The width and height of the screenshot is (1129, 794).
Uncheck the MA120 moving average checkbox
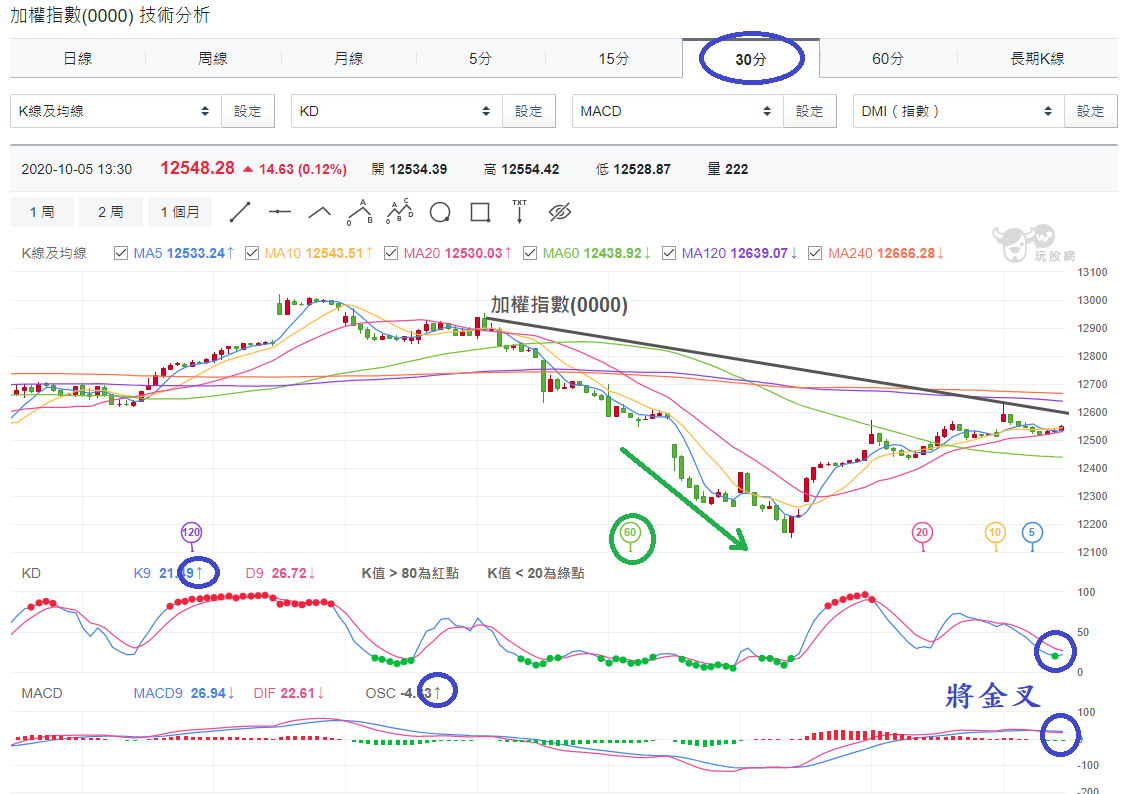point(669,253)
